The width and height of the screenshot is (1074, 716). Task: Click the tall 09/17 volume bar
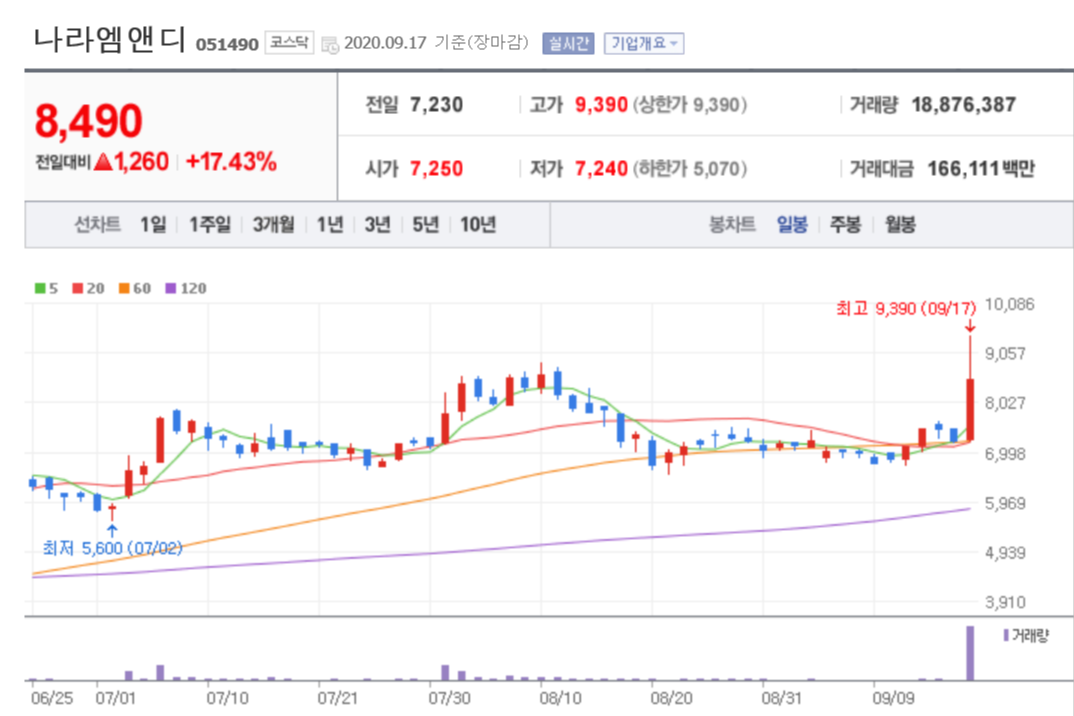(x=969, y=653)
